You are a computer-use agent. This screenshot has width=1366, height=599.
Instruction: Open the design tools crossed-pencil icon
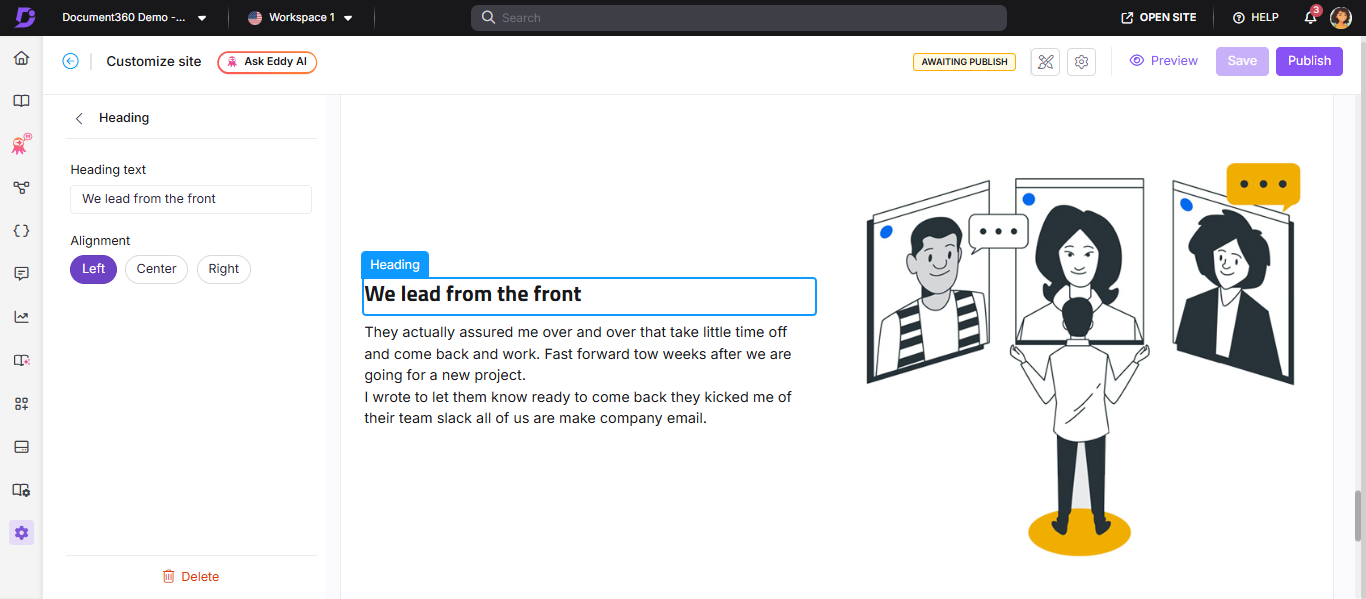click(1046, 62)
